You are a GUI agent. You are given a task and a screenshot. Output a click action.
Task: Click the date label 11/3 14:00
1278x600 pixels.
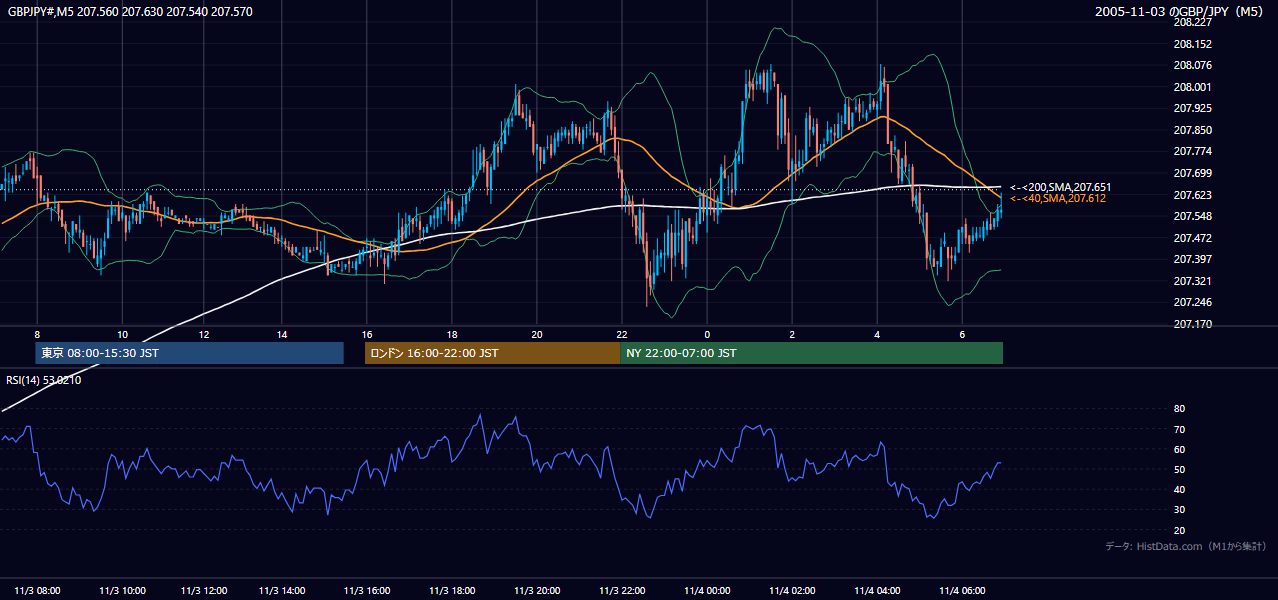[282, 590]
